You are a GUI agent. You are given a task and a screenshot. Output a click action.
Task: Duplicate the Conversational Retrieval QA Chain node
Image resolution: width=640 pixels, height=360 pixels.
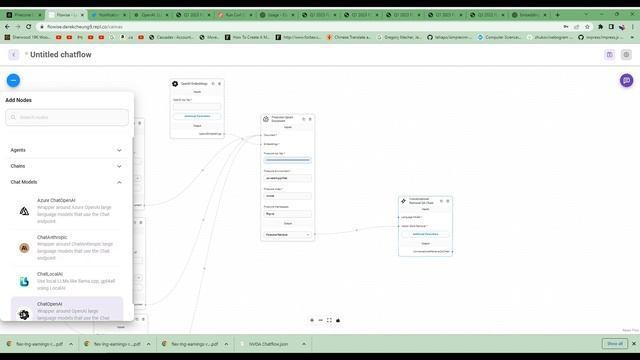(441, 201)
